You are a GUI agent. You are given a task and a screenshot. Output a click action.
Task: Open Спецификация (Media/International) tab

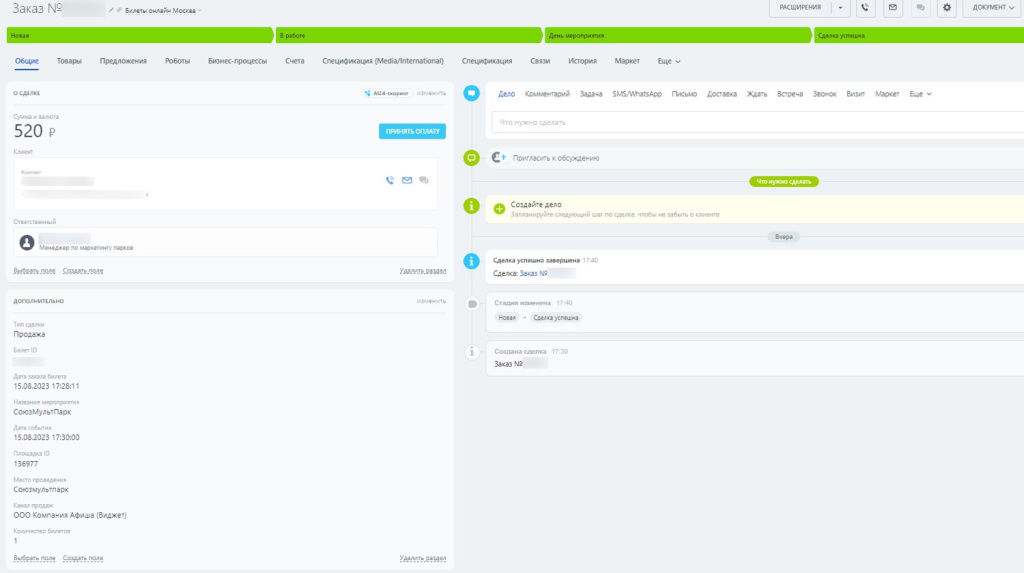click(383, 61)
